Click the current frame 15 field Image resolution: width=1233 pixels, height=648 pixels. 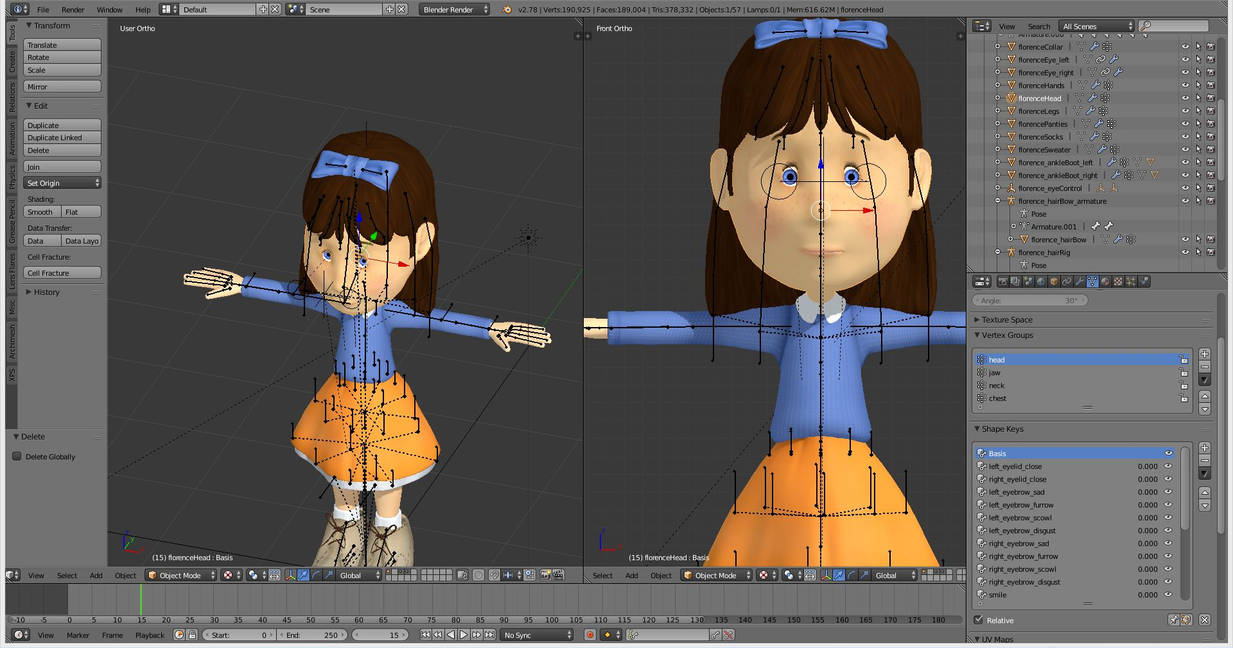tap(381, 635)
